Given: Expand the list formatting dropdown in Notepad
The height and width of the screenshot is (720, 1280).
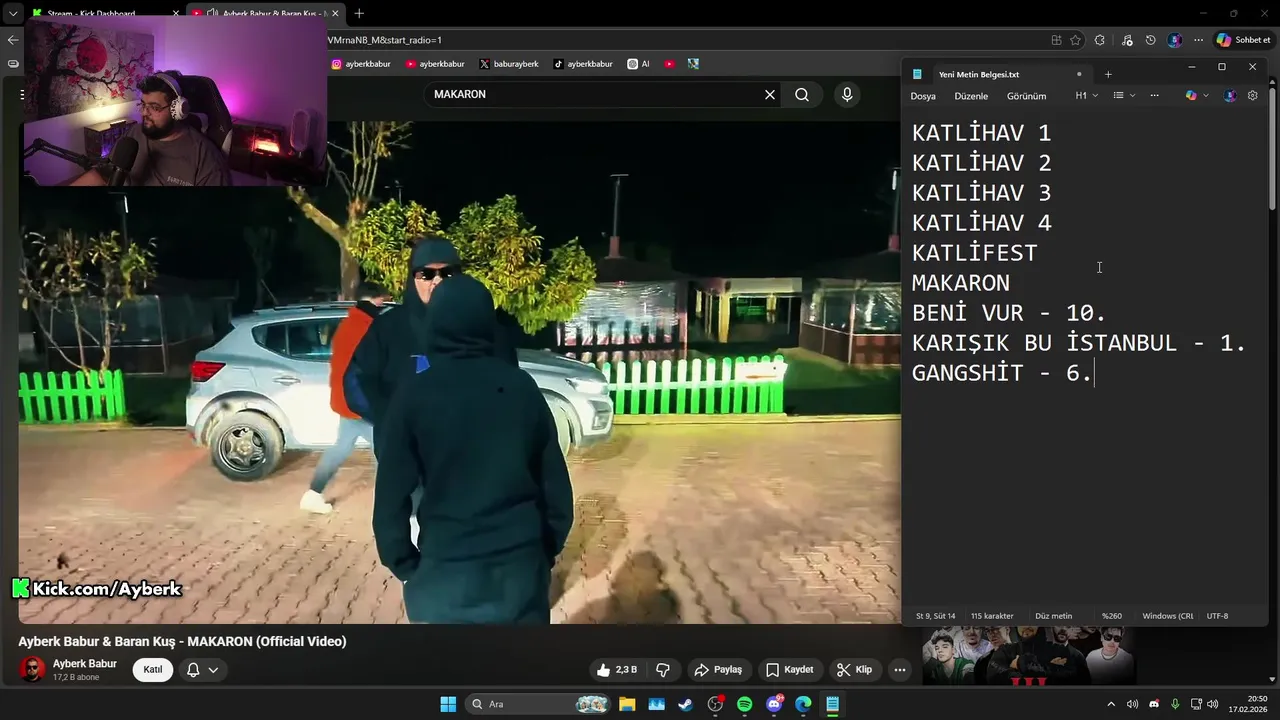Looking at the screenshot, I should tap(1124, 96).
